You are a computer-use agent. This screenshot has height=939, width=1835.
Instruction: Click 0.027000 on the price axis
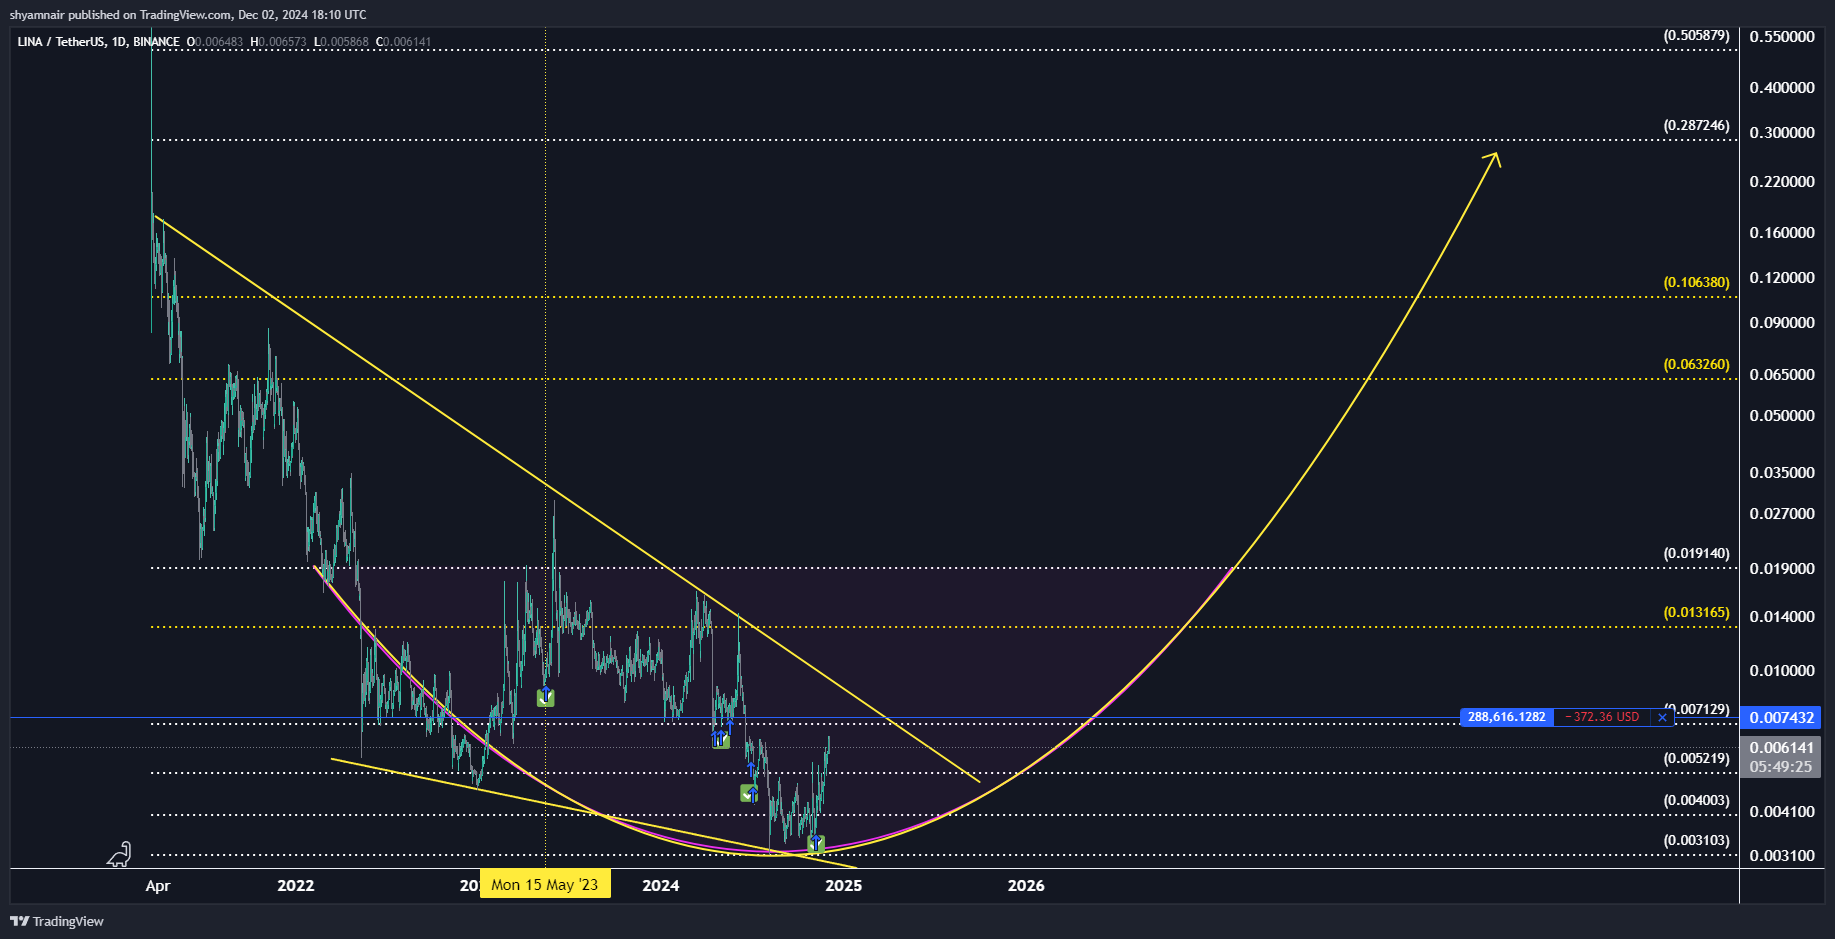click(1781, 513)
